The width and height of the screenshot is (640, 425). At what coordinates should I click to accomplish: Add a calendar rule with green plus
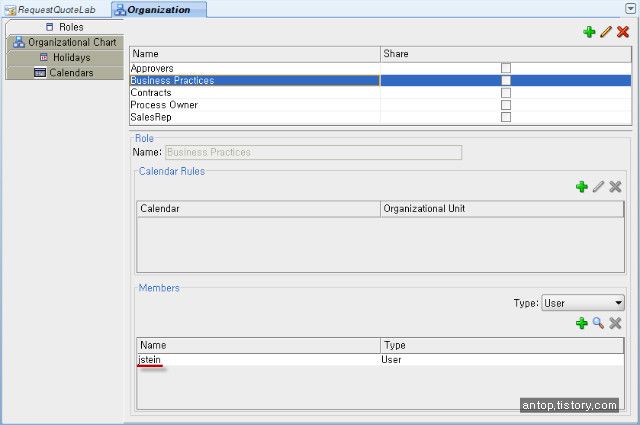[582, 187]
